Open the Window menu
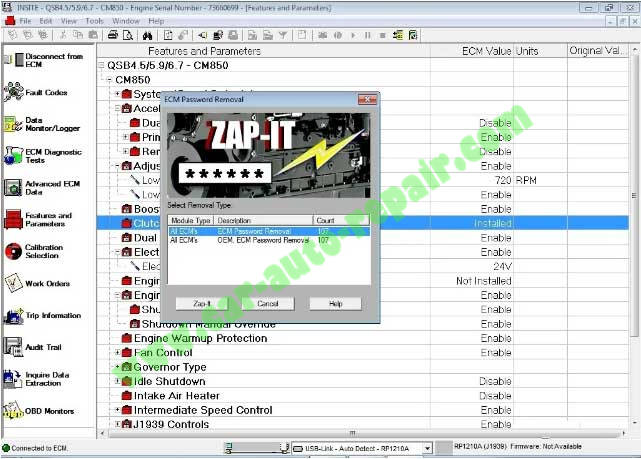Screen dimensions: 641x459 [126, 21]
